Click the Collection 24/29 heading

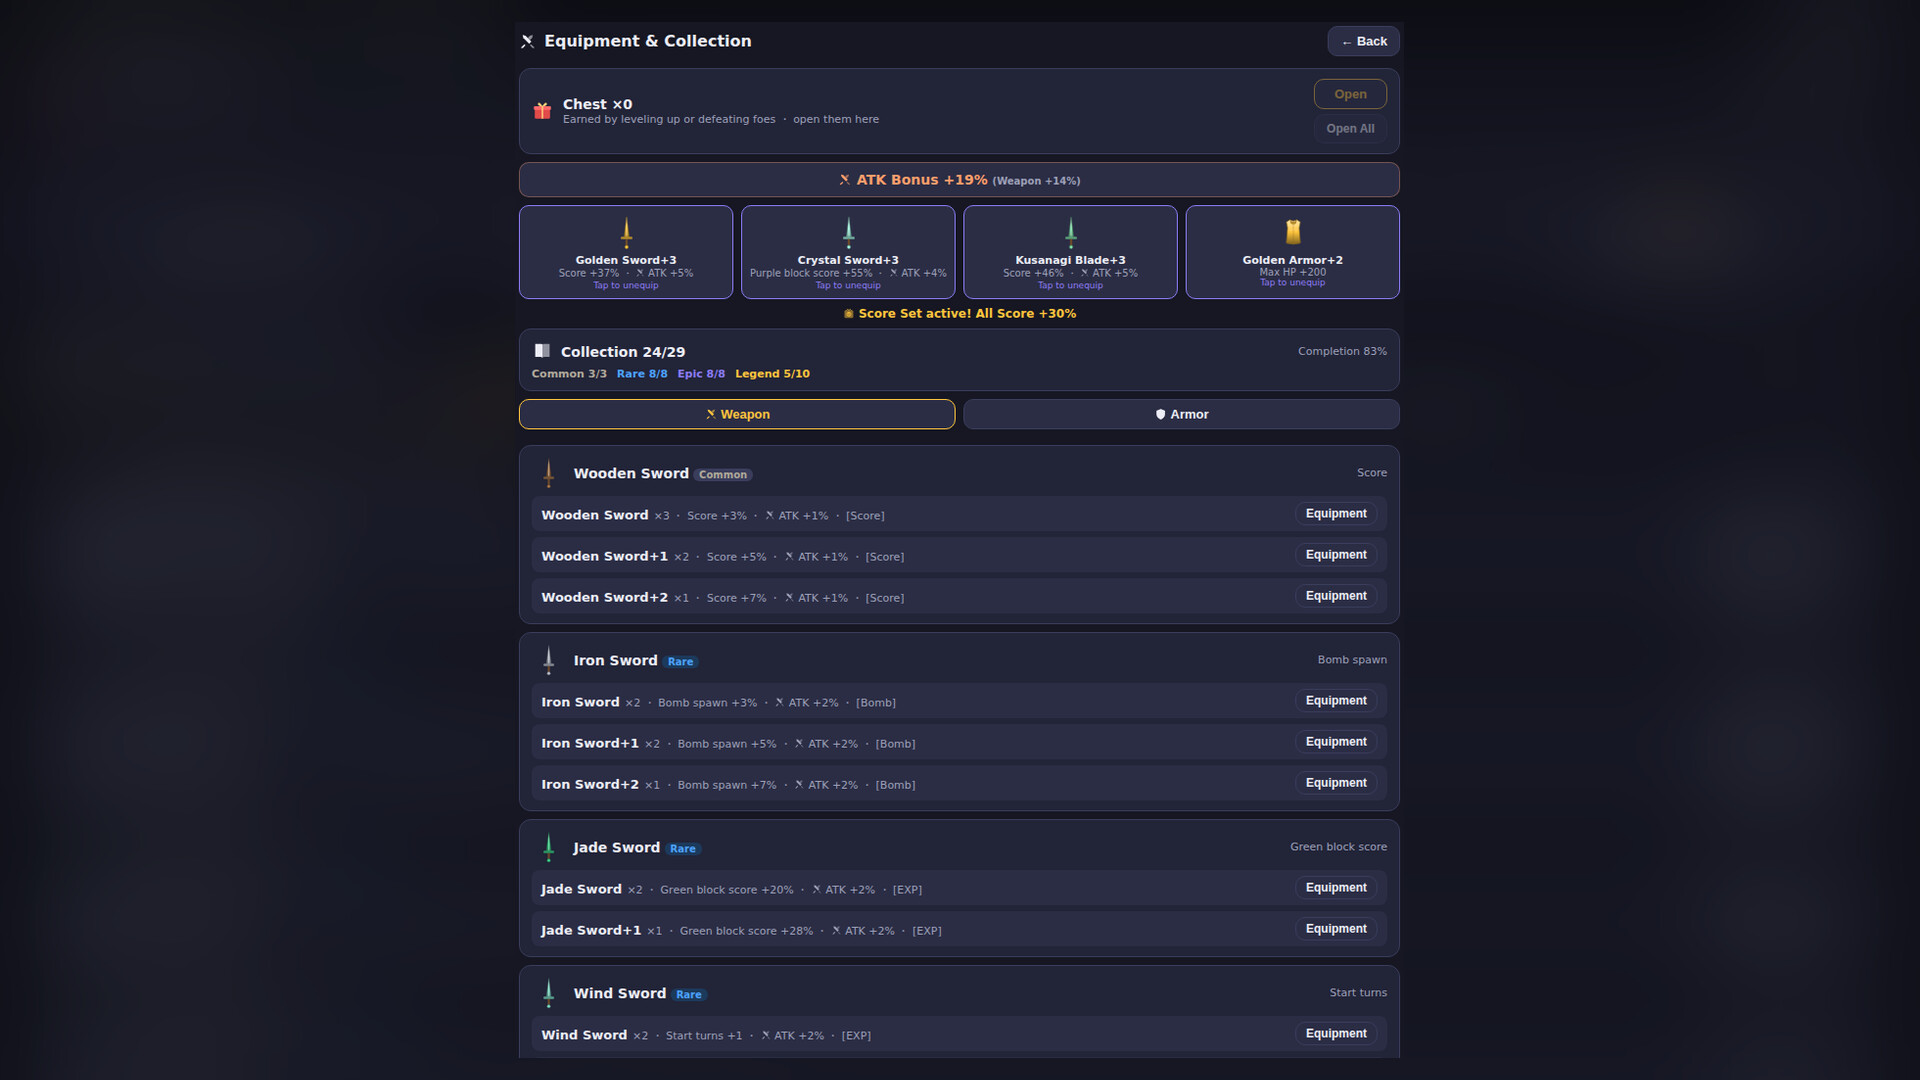pyautogui.click(x=623, y=352)
